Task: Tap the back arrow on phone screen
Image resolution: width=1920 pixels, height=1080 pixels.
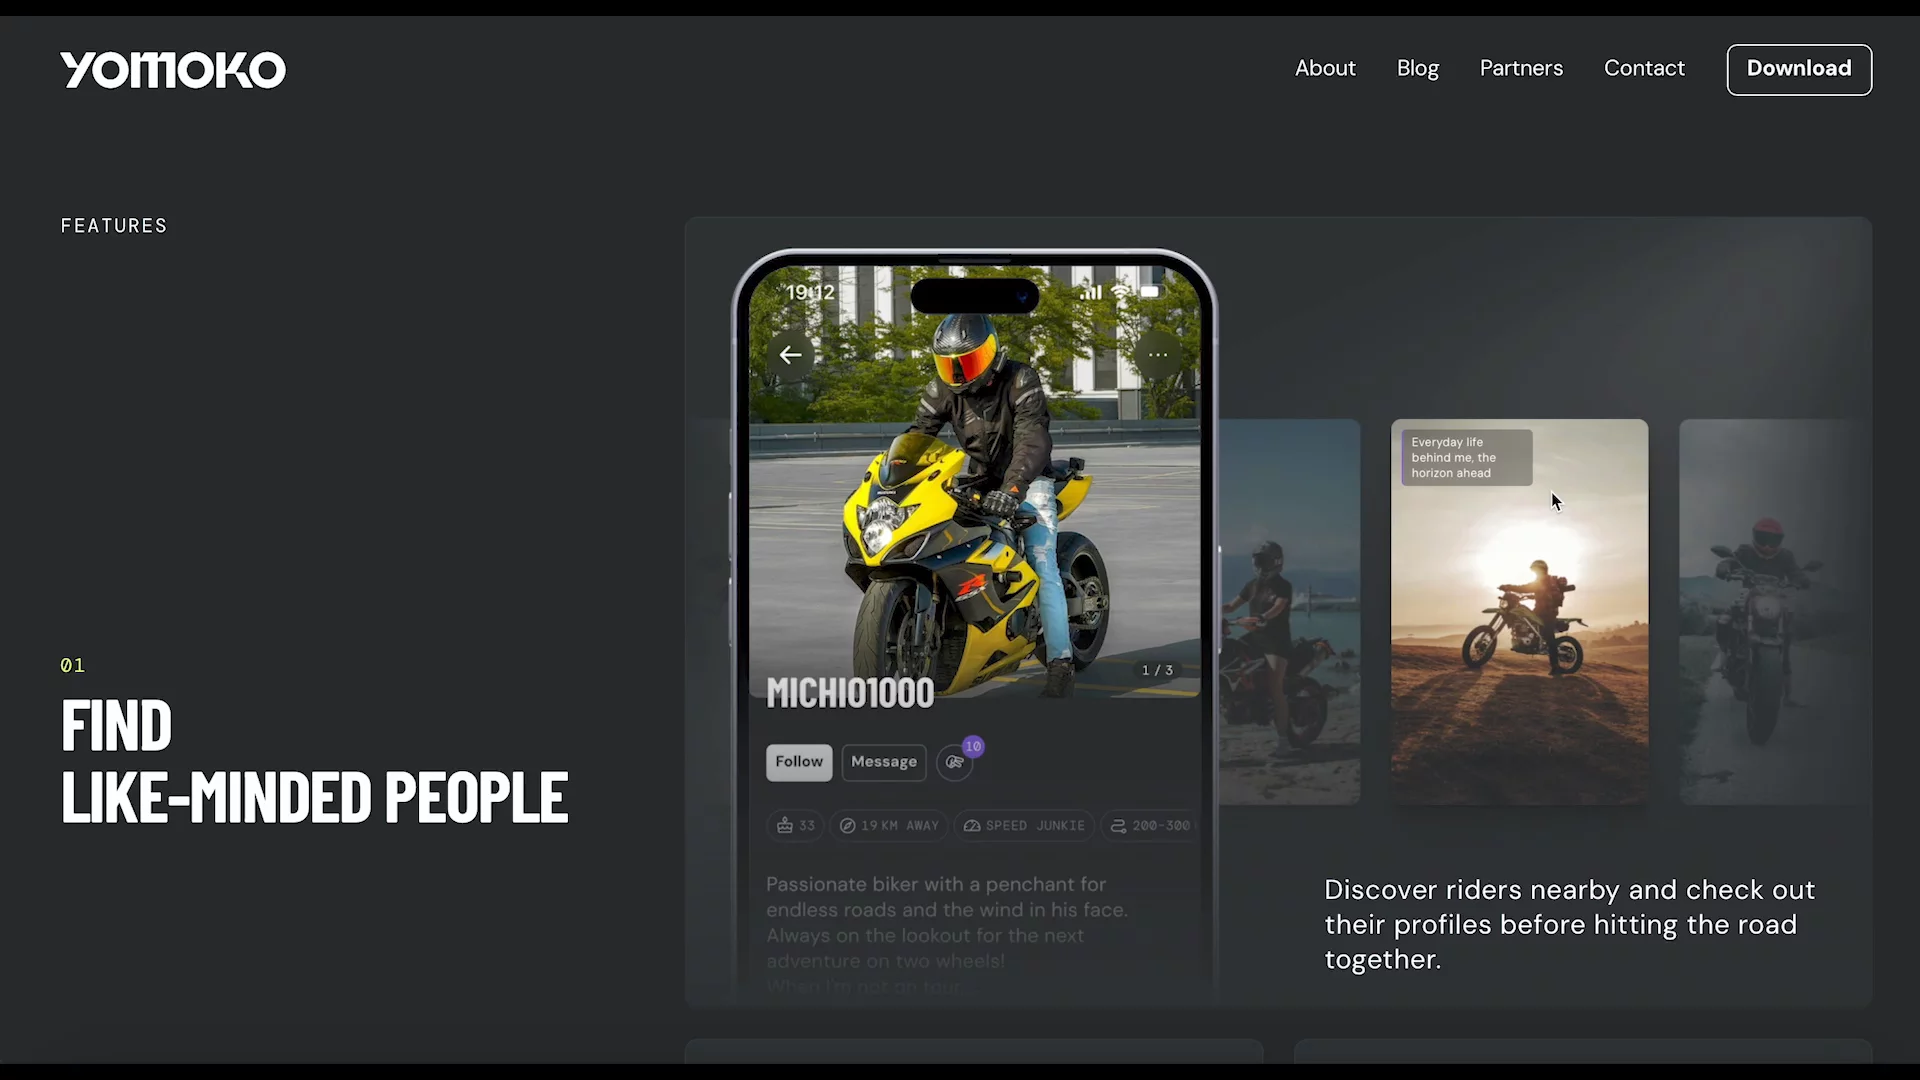Action: pyautogui.click(x=790, y=355)
